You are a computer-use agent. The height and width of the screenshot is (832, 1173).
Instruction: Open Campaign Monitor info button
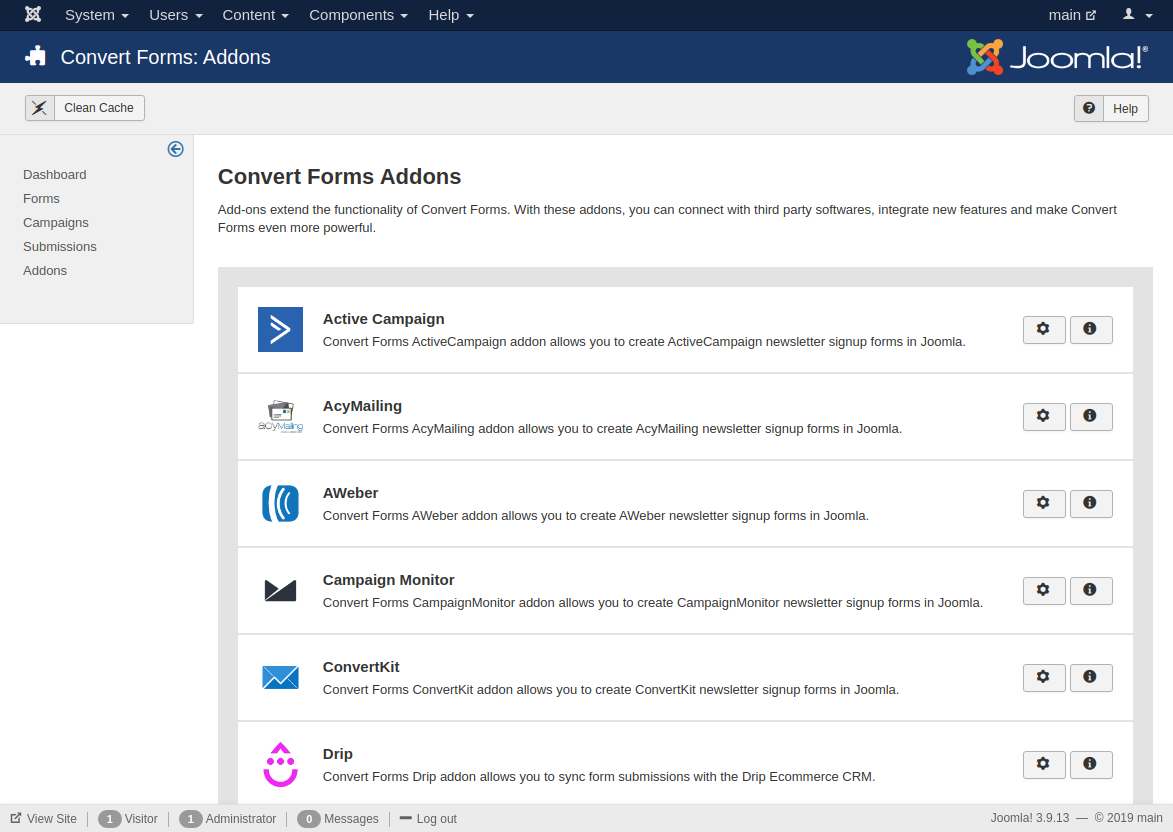1091,590
